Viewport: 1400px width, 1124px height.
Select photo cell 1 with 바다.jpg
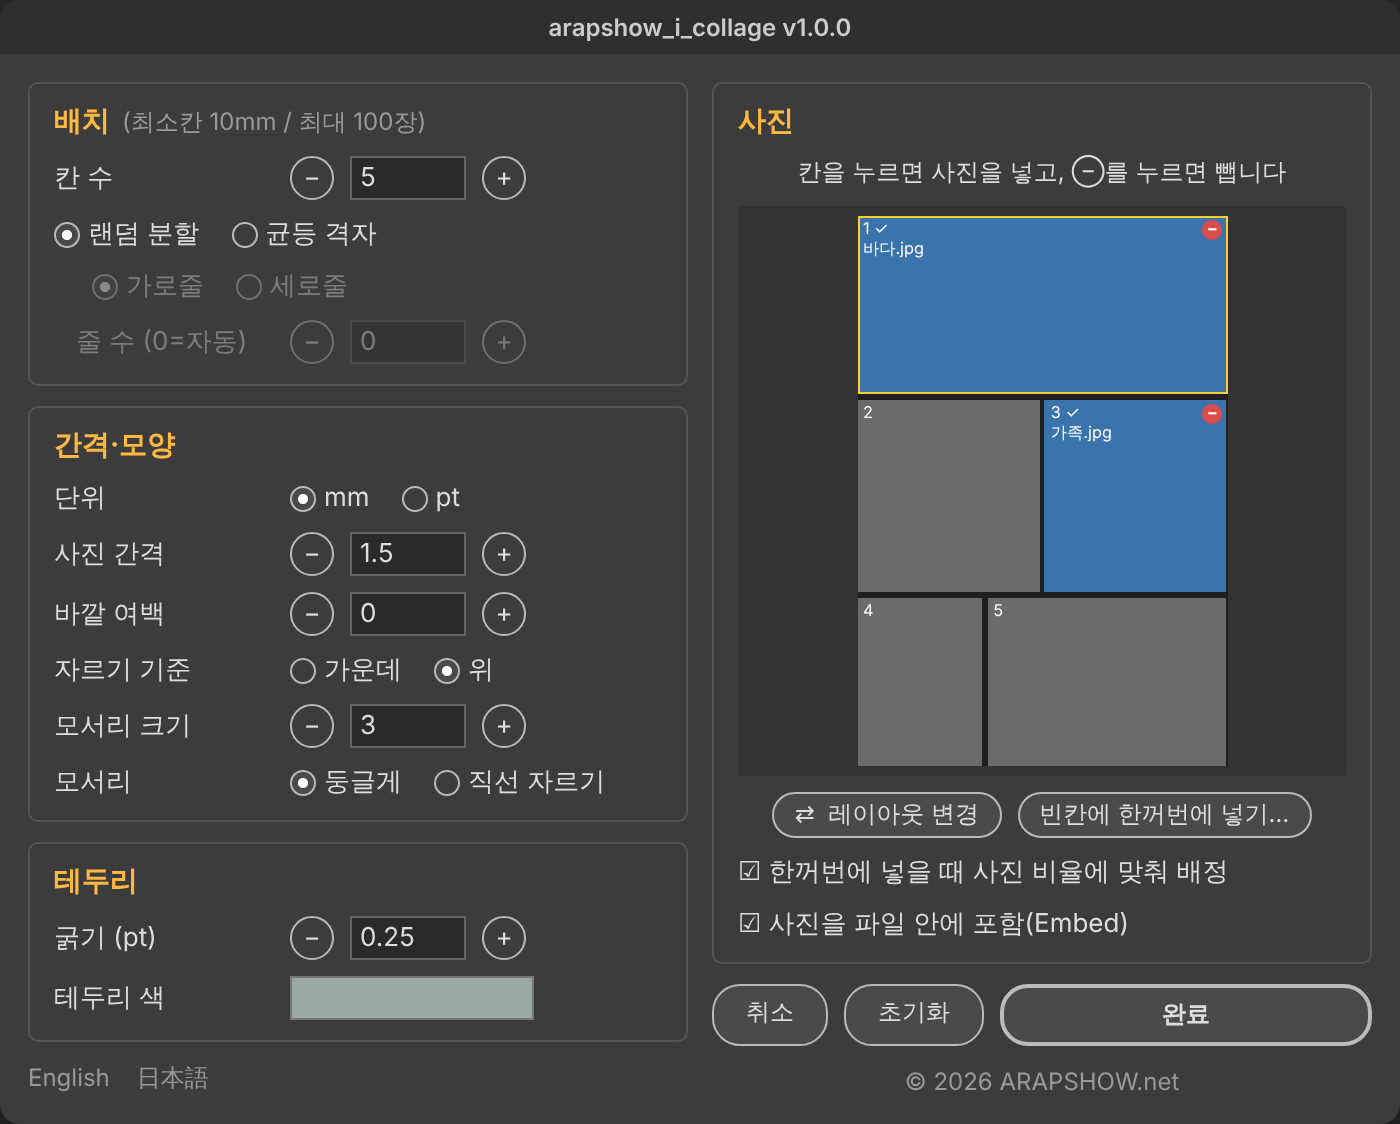click(1043, 305)
